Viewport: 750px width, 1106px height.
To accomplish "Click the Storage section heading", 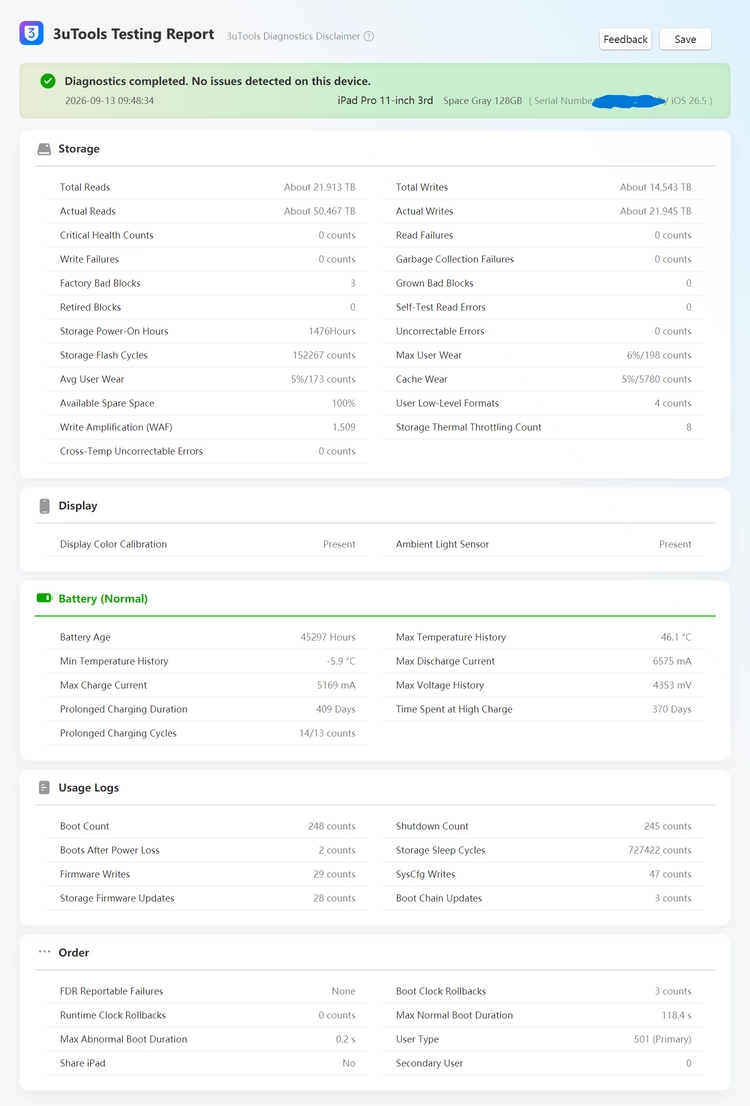I will click(79, 149).
